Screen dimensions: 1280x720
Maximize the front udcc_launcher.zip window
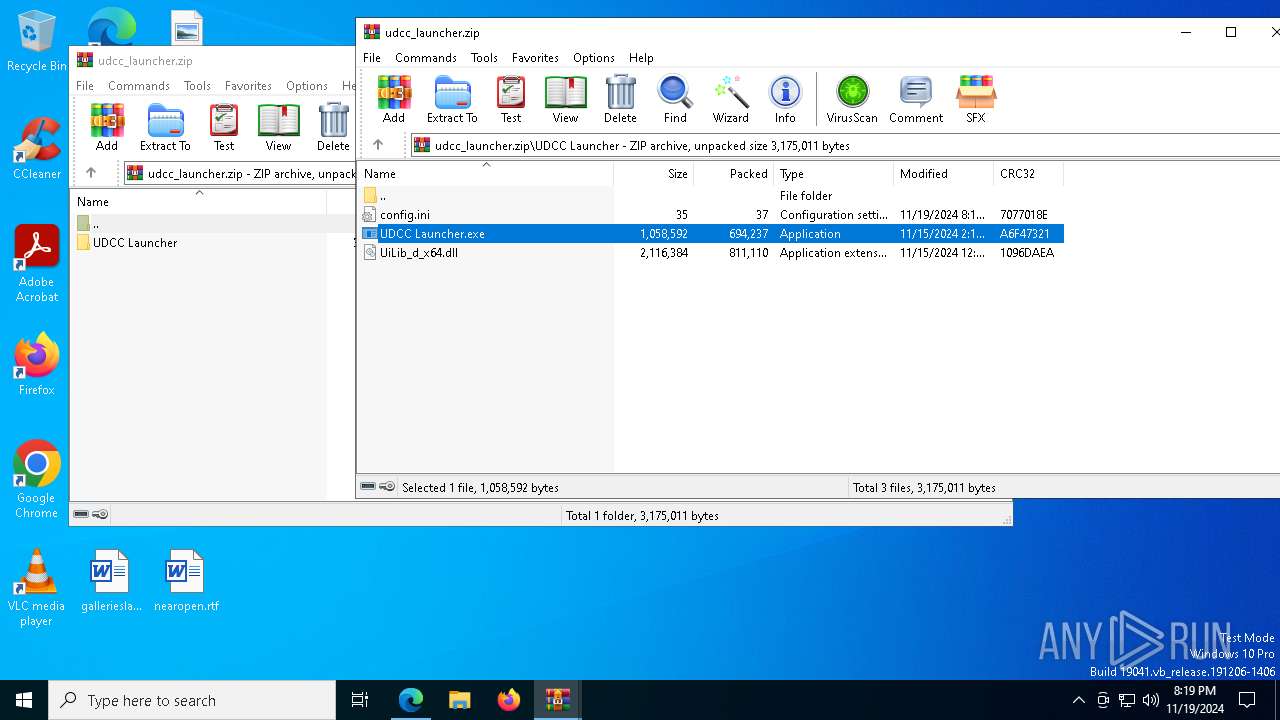pos(1231,32)
